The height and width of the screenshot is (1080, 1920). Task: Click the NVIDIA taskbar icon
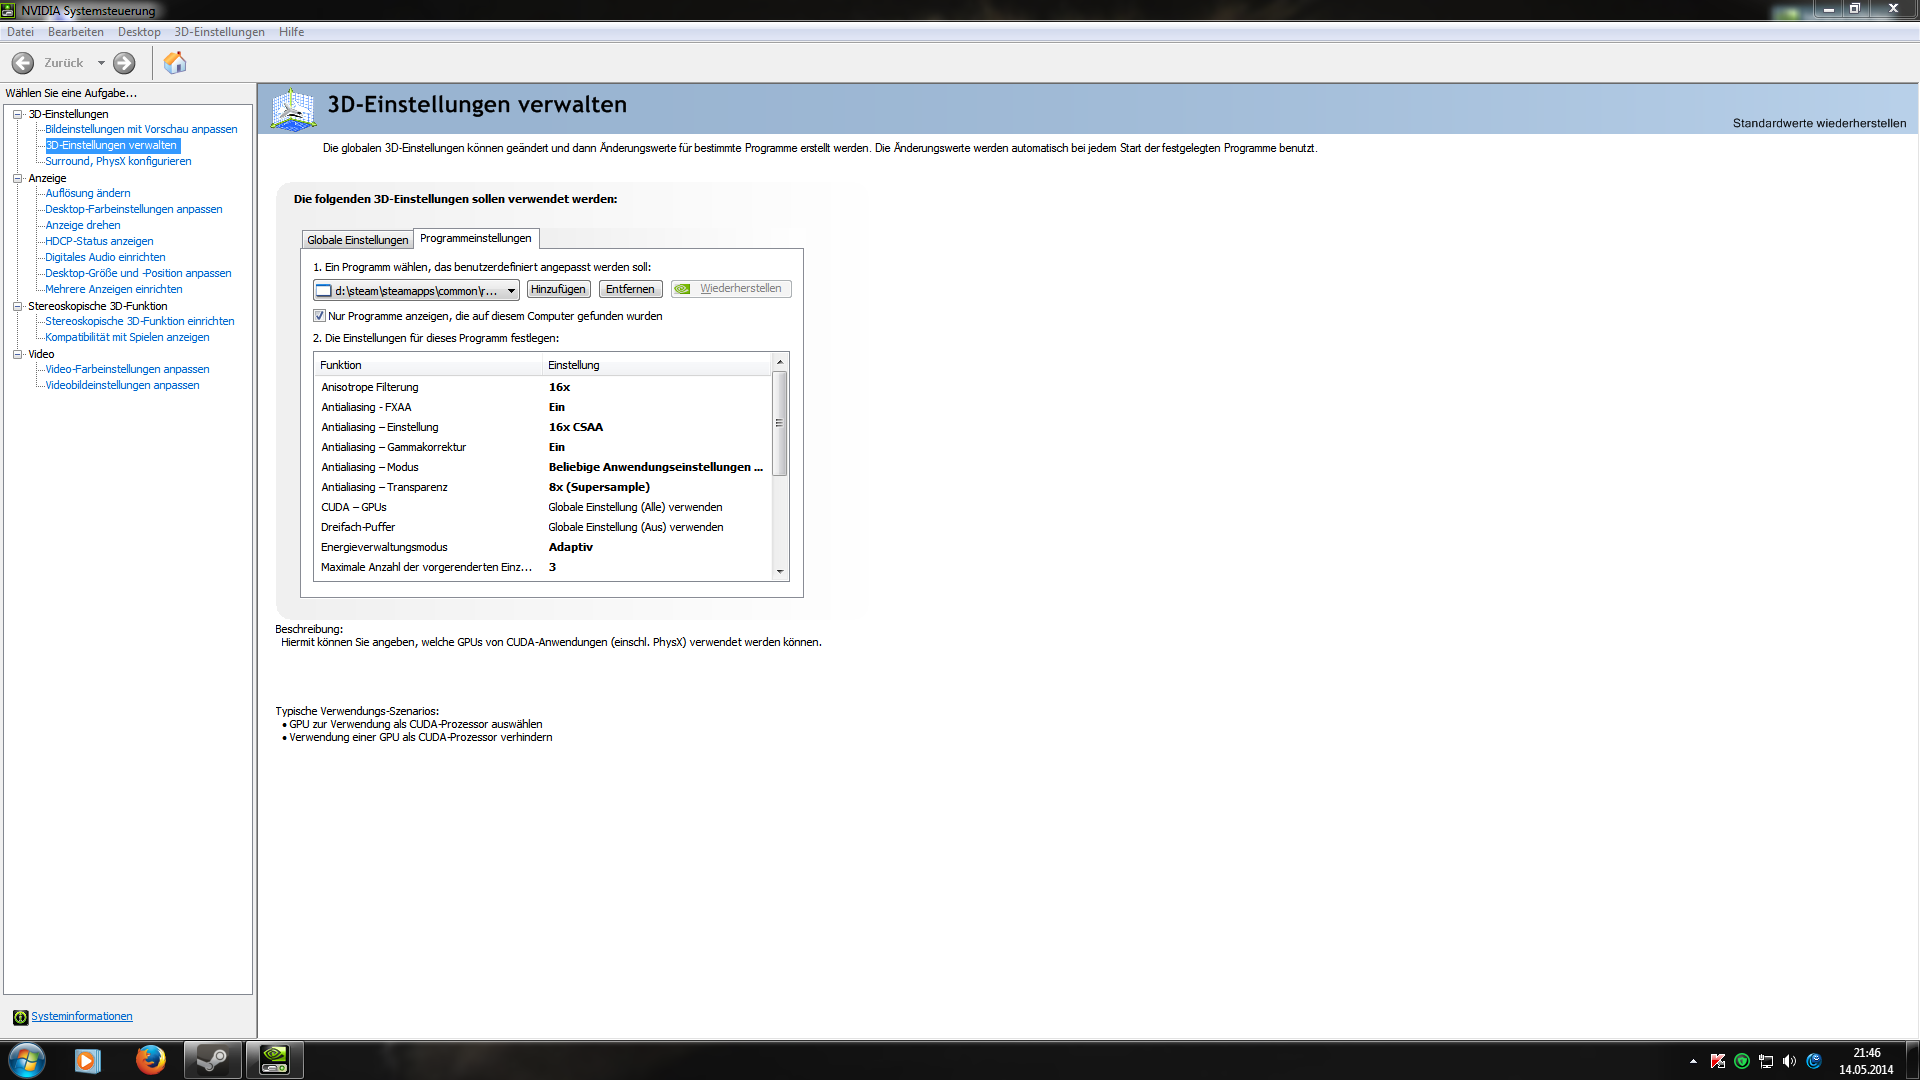coord(274,1060)
